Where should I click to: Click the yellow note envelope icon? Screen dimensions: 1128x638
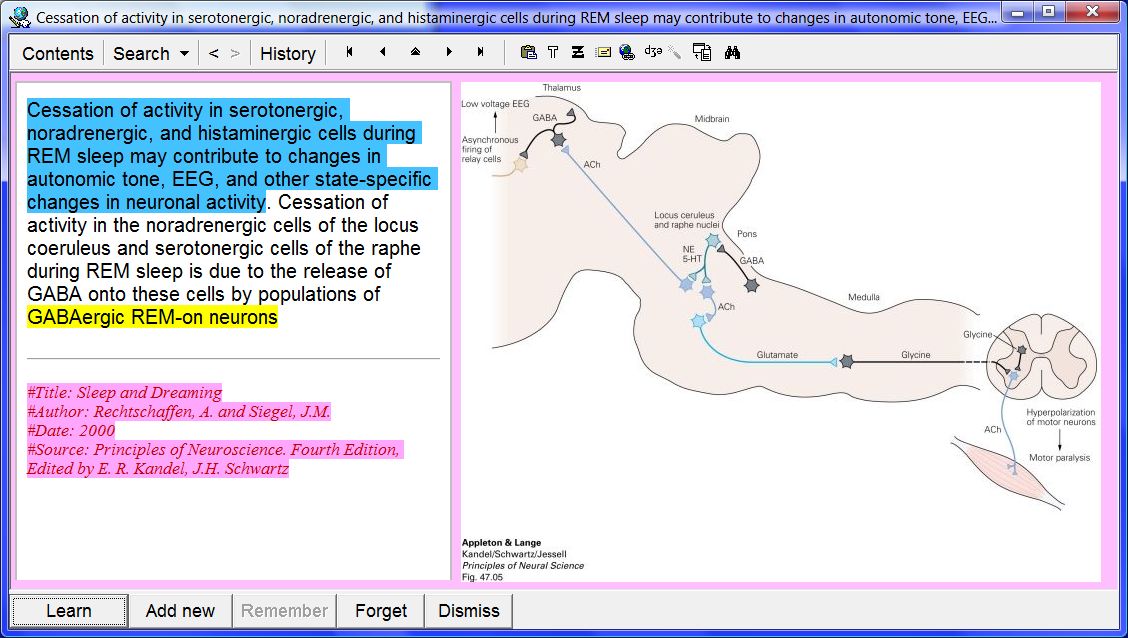(603, 53)
